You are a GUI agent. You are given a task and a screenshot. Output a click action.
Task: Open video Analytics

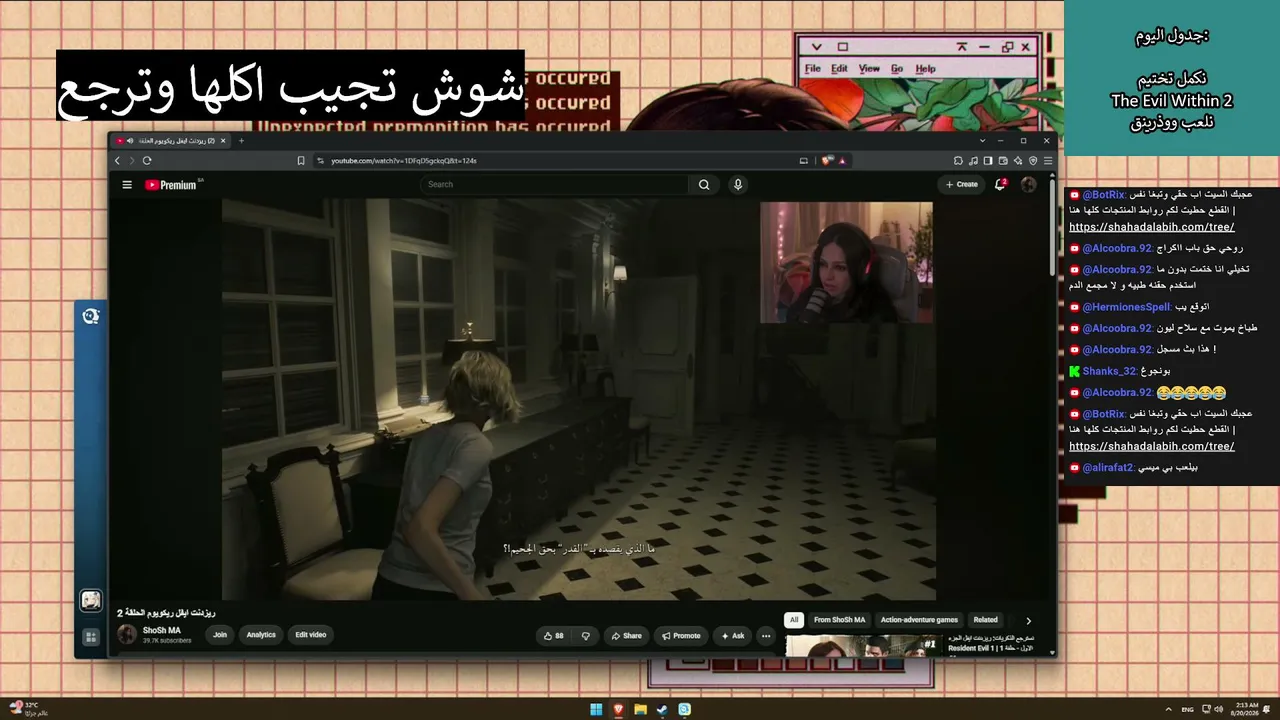pos(261,635)
